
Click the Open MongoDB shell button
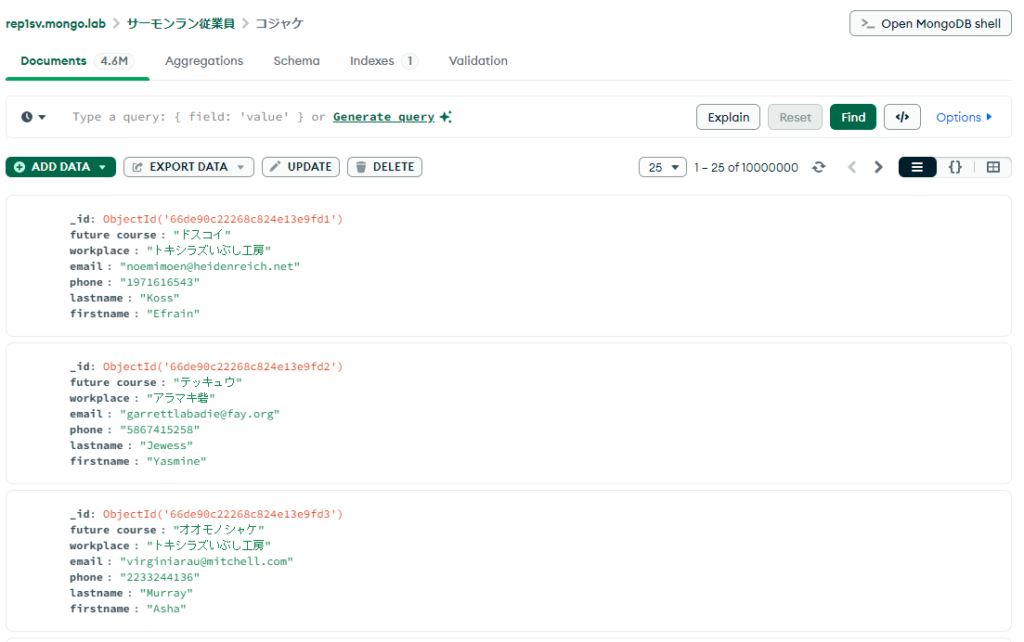pyautogui.click(x=930, y=24)
